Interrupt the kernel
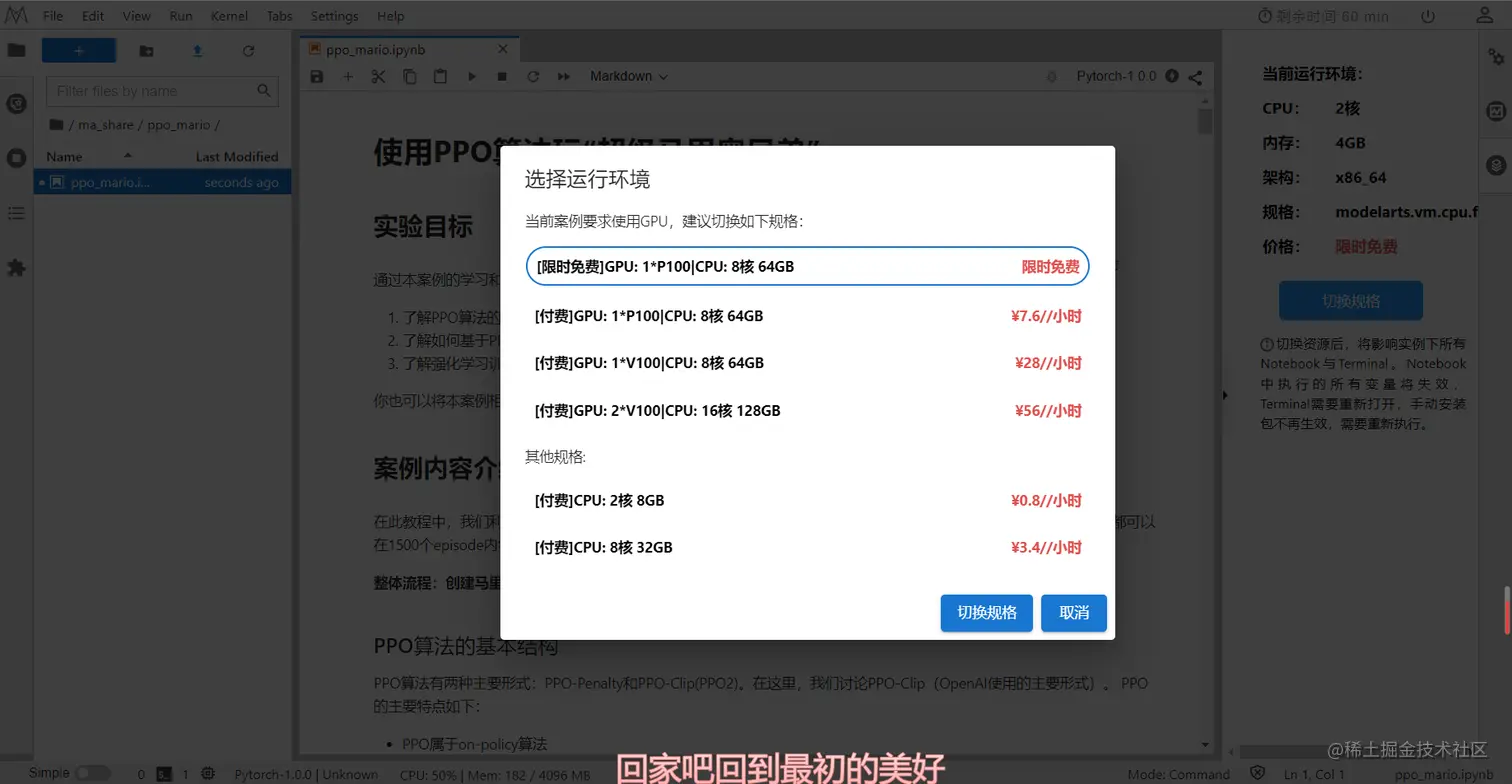 point(502,76)
